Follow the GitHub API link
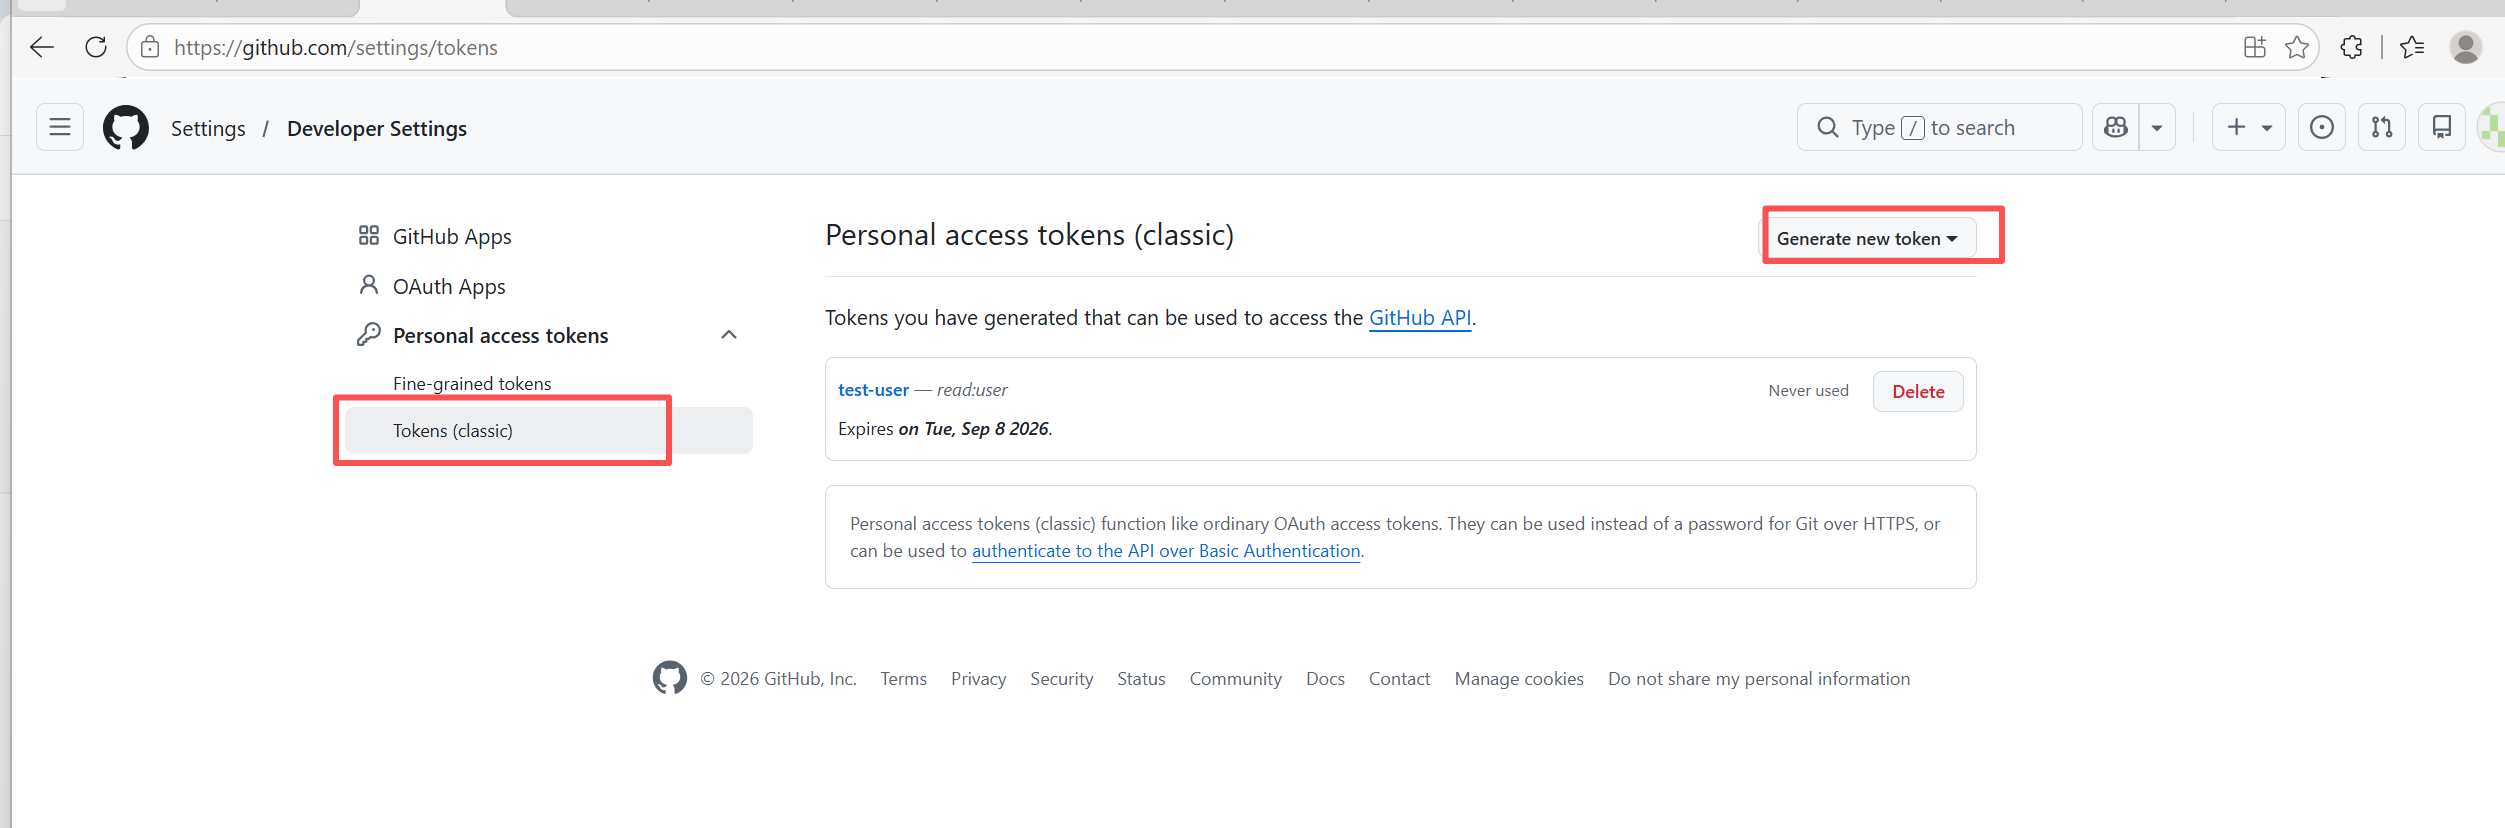Viewport: 2505px width, 828px height. (1420, 317)
